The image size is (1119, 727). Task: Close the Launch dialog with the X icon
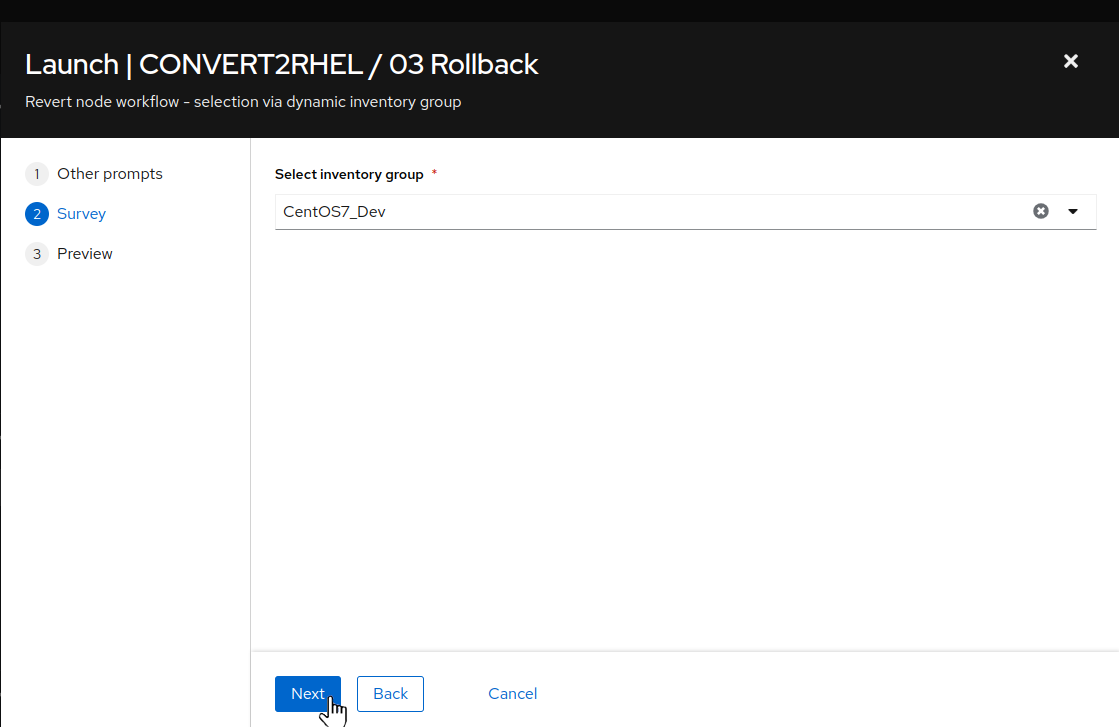(x=1070, y=61)
